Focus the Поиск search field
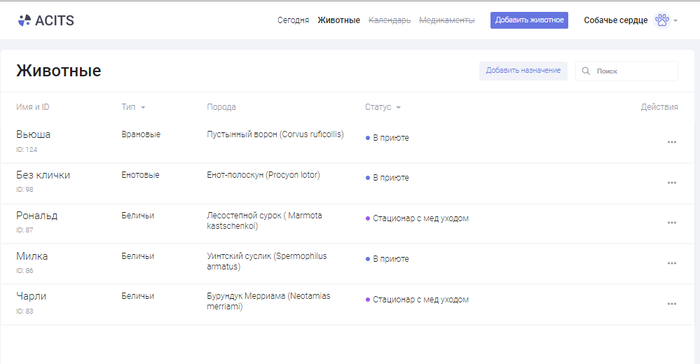 pos(627,71)
